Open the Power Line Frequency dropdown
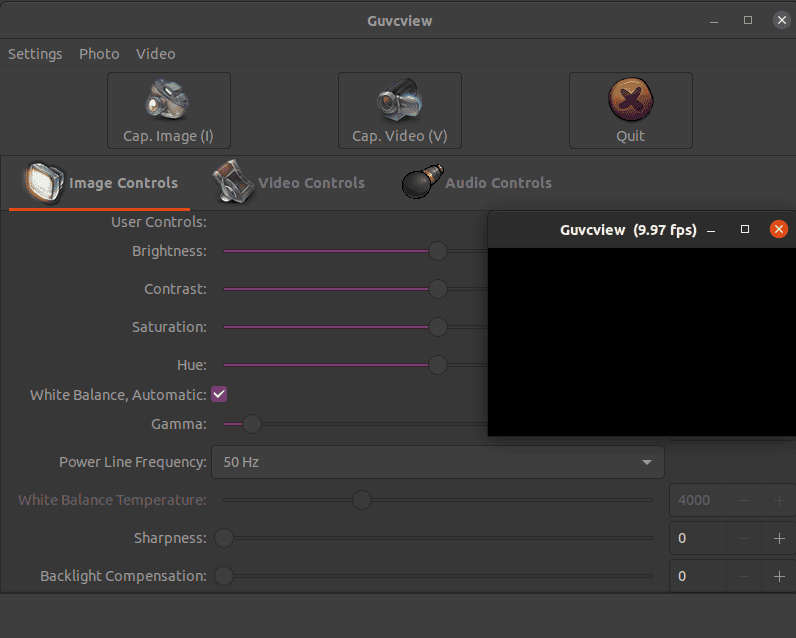The height and width of the screenshot is (638, 796). 437,462
